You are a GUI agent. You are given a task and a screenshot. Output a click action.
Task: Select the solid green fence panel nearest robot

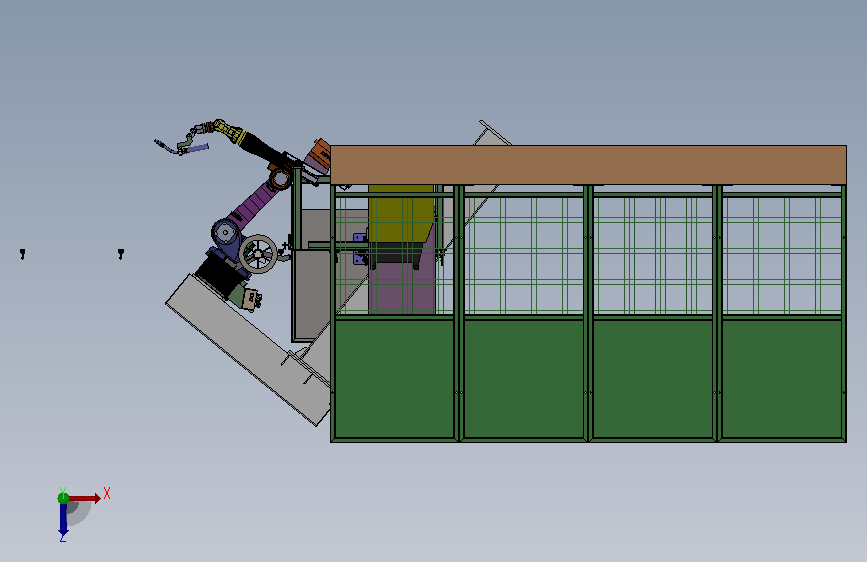(394, 379)
